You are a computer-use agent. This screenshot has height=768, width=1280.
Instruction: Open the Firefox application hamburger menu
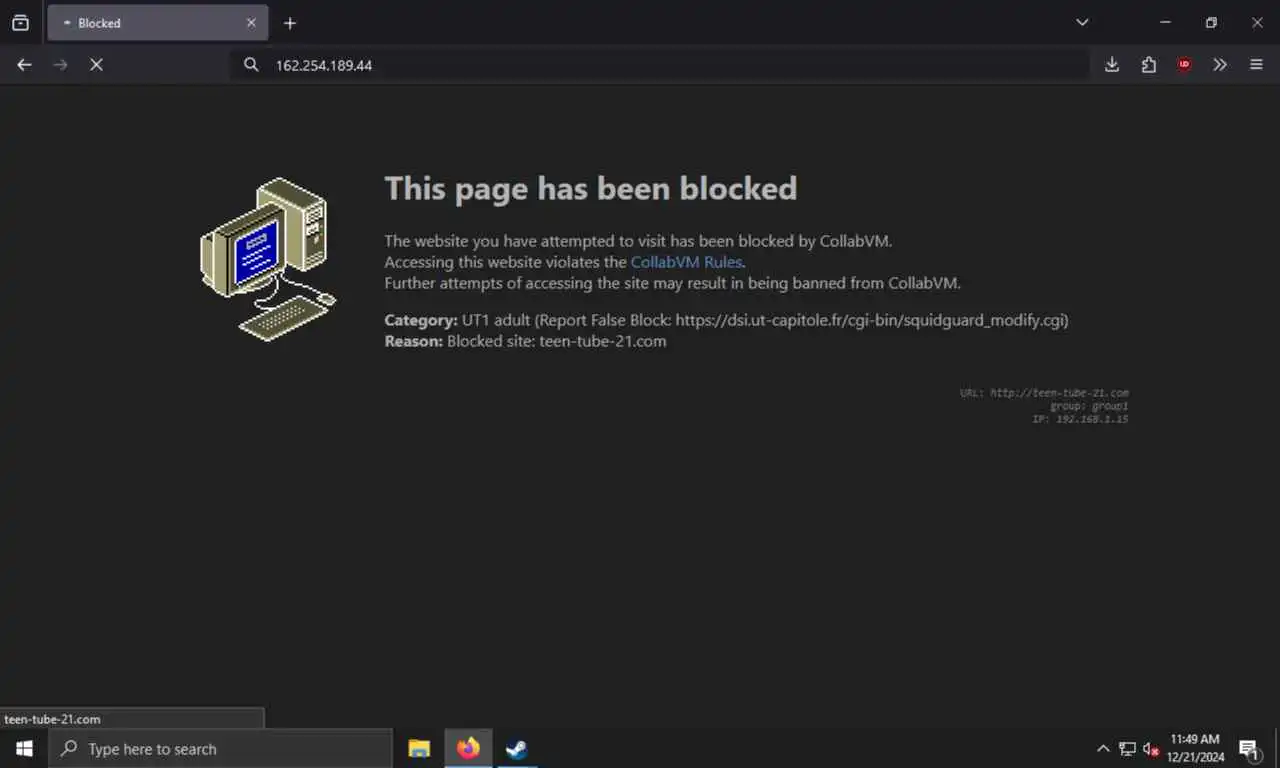click(1257, 65)
